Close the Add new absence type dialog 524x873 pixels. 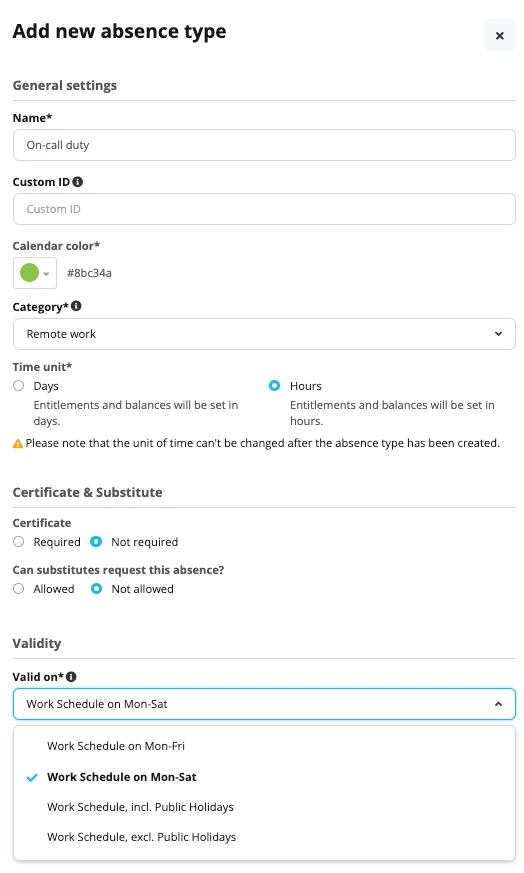point(499,36)
